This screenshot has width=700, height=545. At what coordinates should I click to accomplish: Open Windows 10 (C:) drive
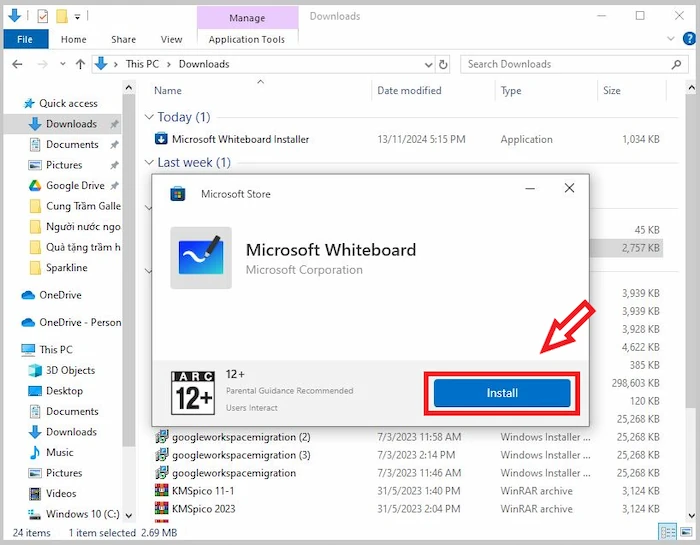[x=83, y=514]
